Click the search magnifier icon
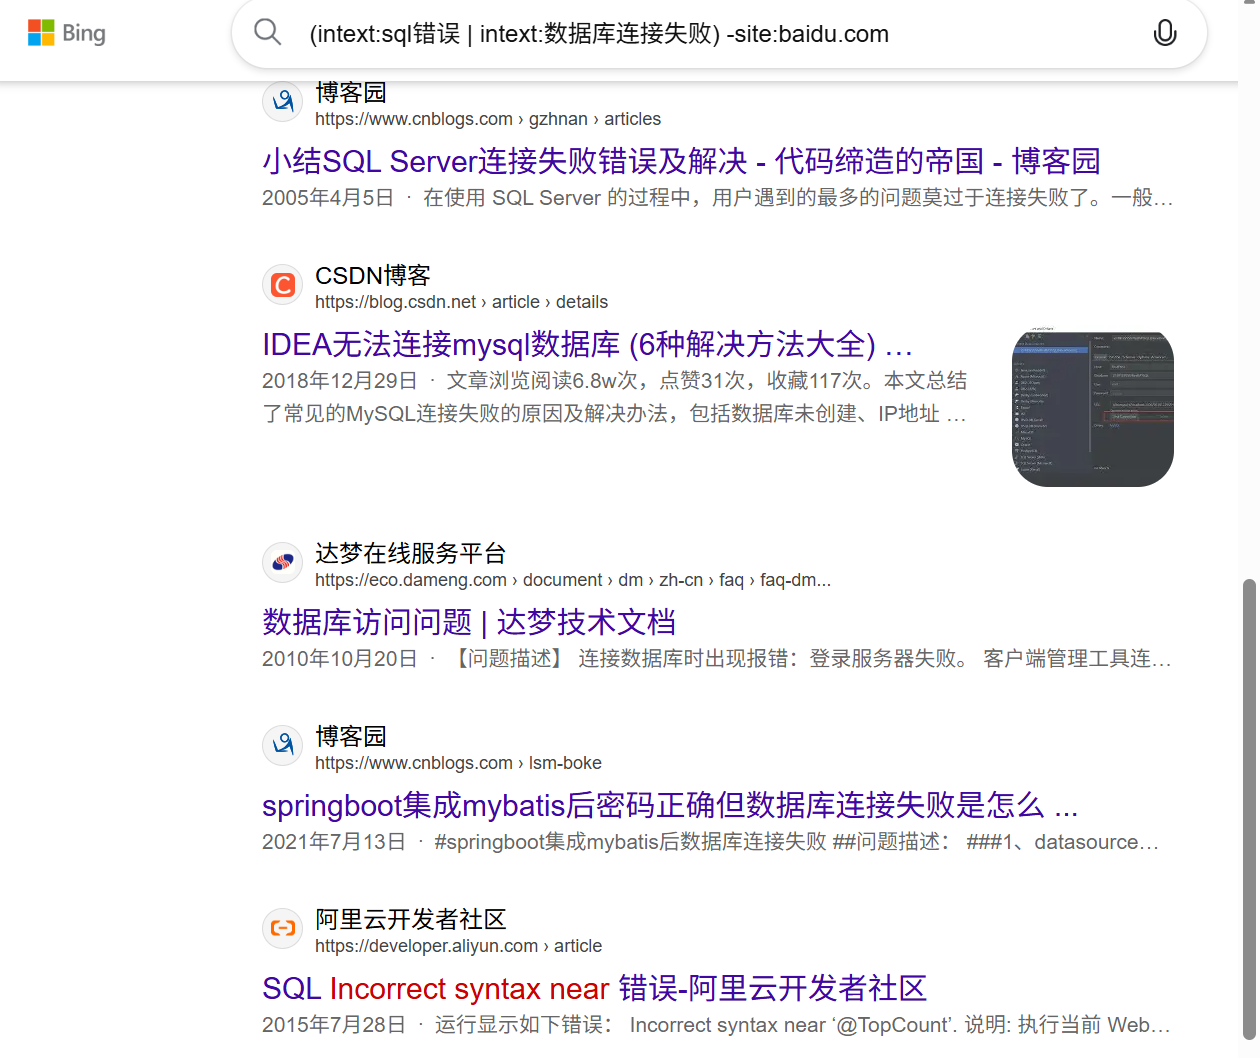1260x1058 pixels. click(x=268, y=32)
